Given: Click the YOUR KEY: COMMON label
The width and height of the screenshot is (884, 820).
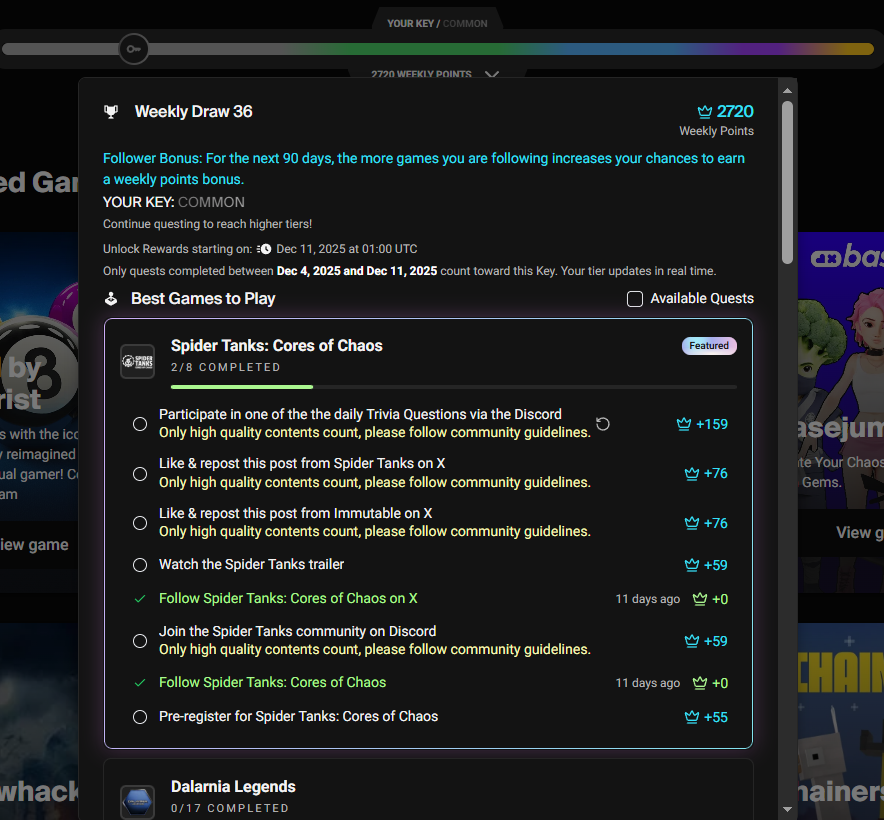Looking at the screenshot, I should [x=174, y=202].
